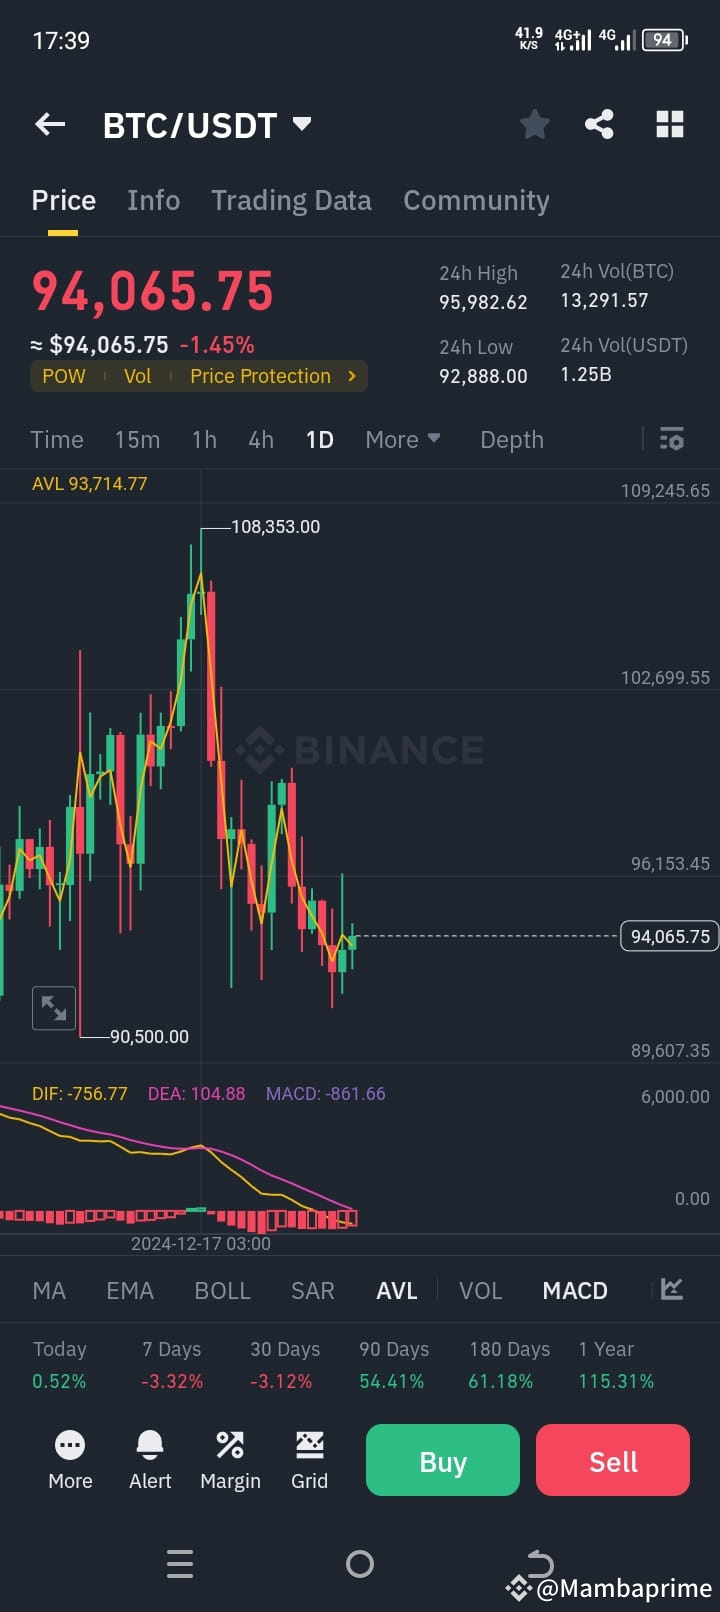720x1612 pixels.
Task: Tap the share icon to share this chart
Action: tap(599, 124)
